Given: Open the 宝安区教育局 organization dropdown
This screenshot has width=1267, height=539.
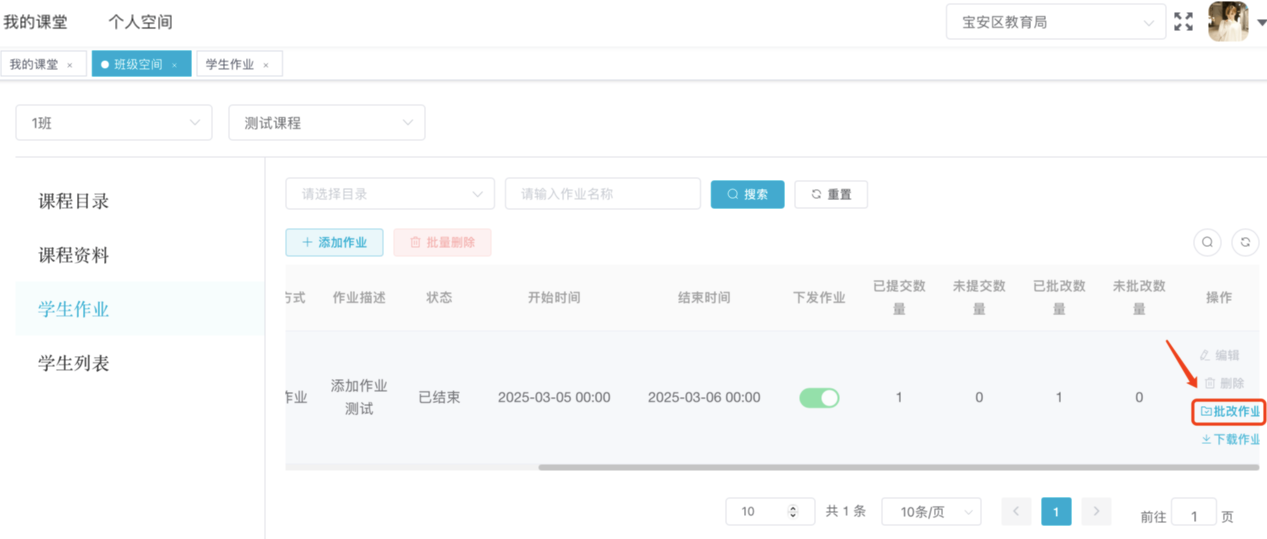Looking at the screenshot, I should pos(1055,22).
